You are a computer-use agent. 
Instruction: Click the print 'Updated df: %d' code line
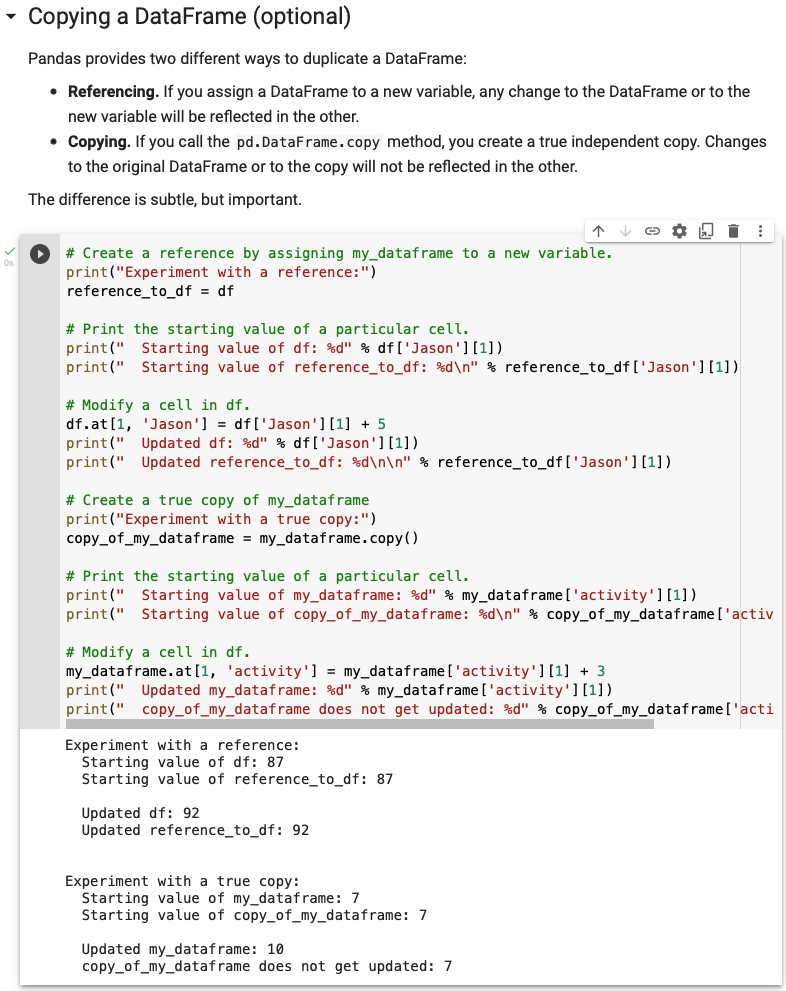pos(242,443)
